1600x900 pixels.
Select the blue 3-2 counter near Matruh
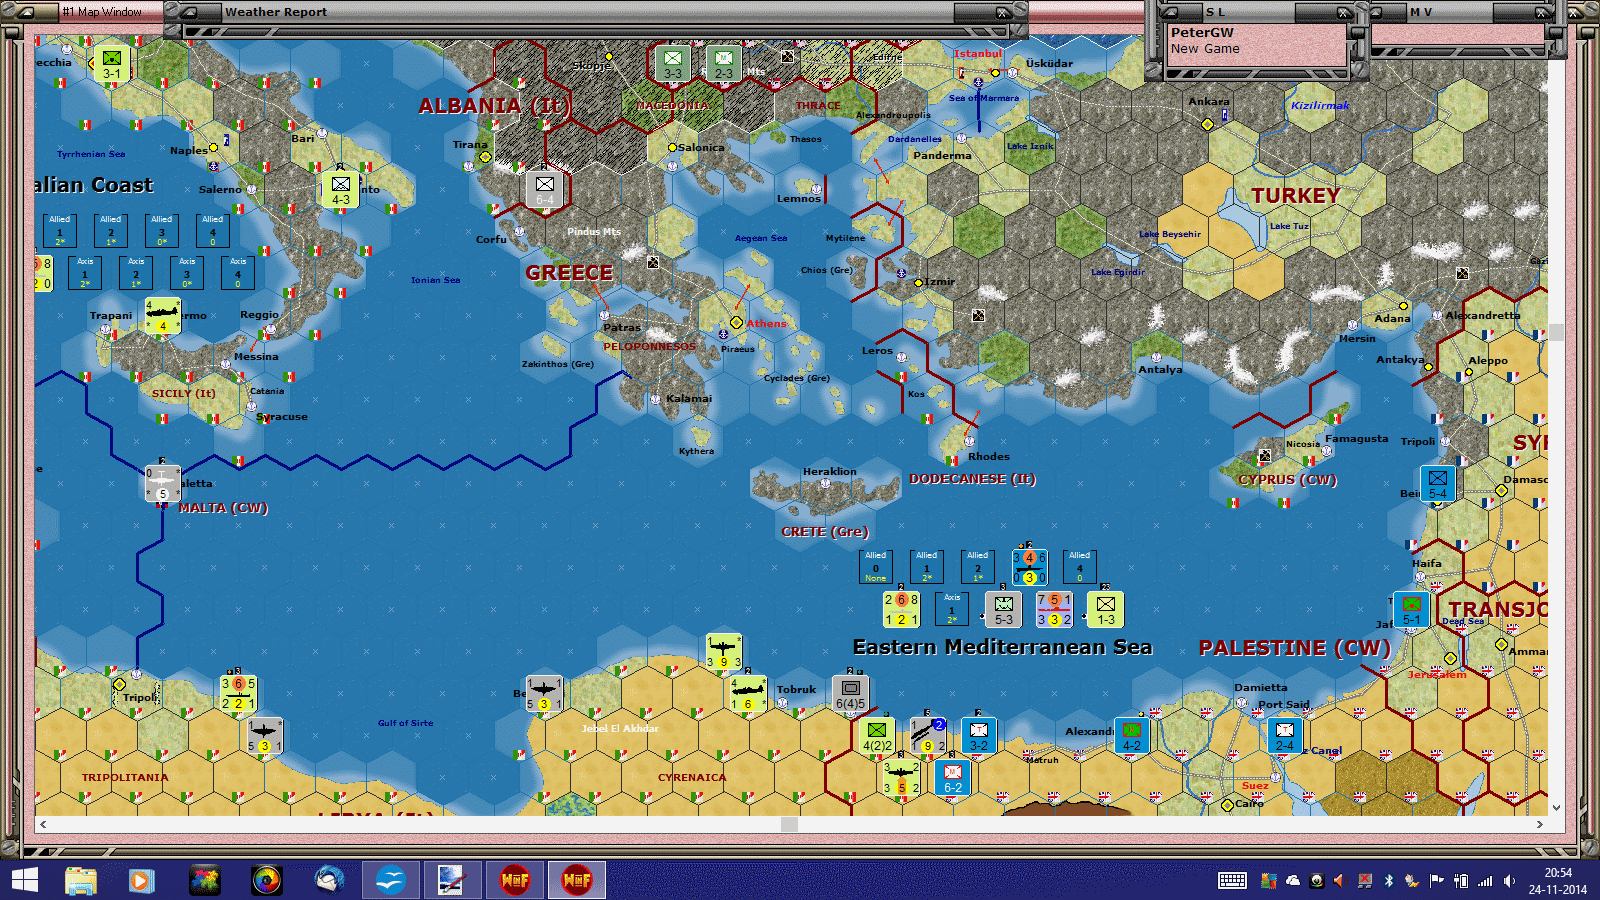click(x=978, y=735)
